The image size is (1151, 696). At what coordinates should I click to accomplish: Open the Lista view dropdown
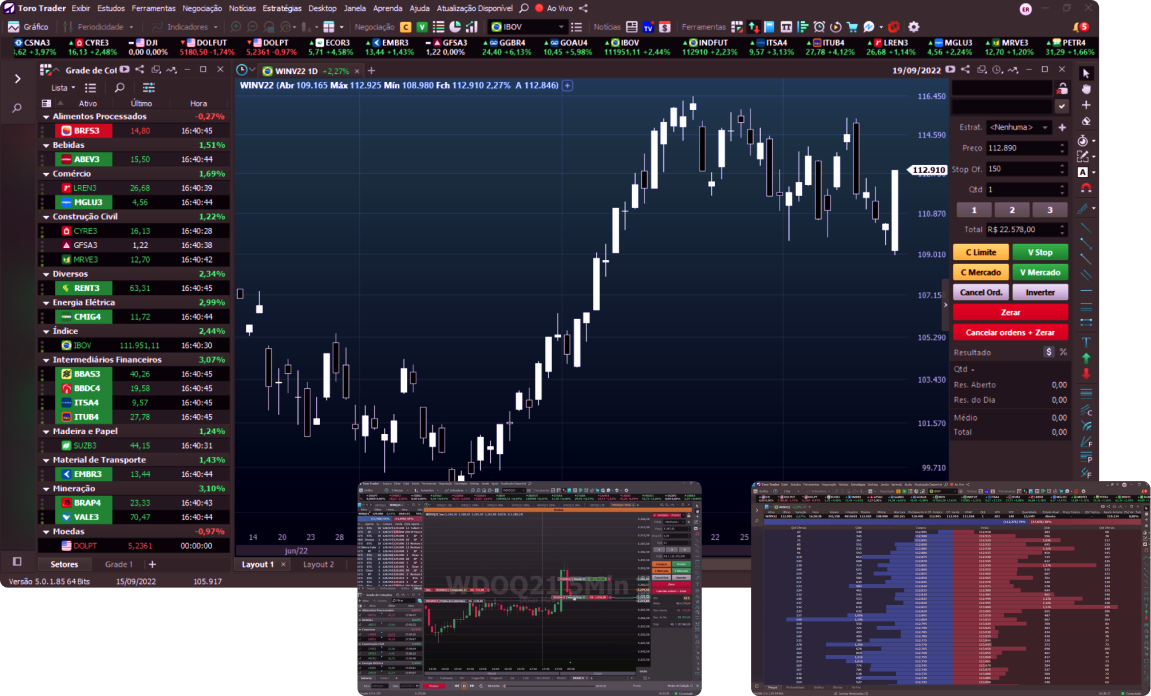coord(63,87)
